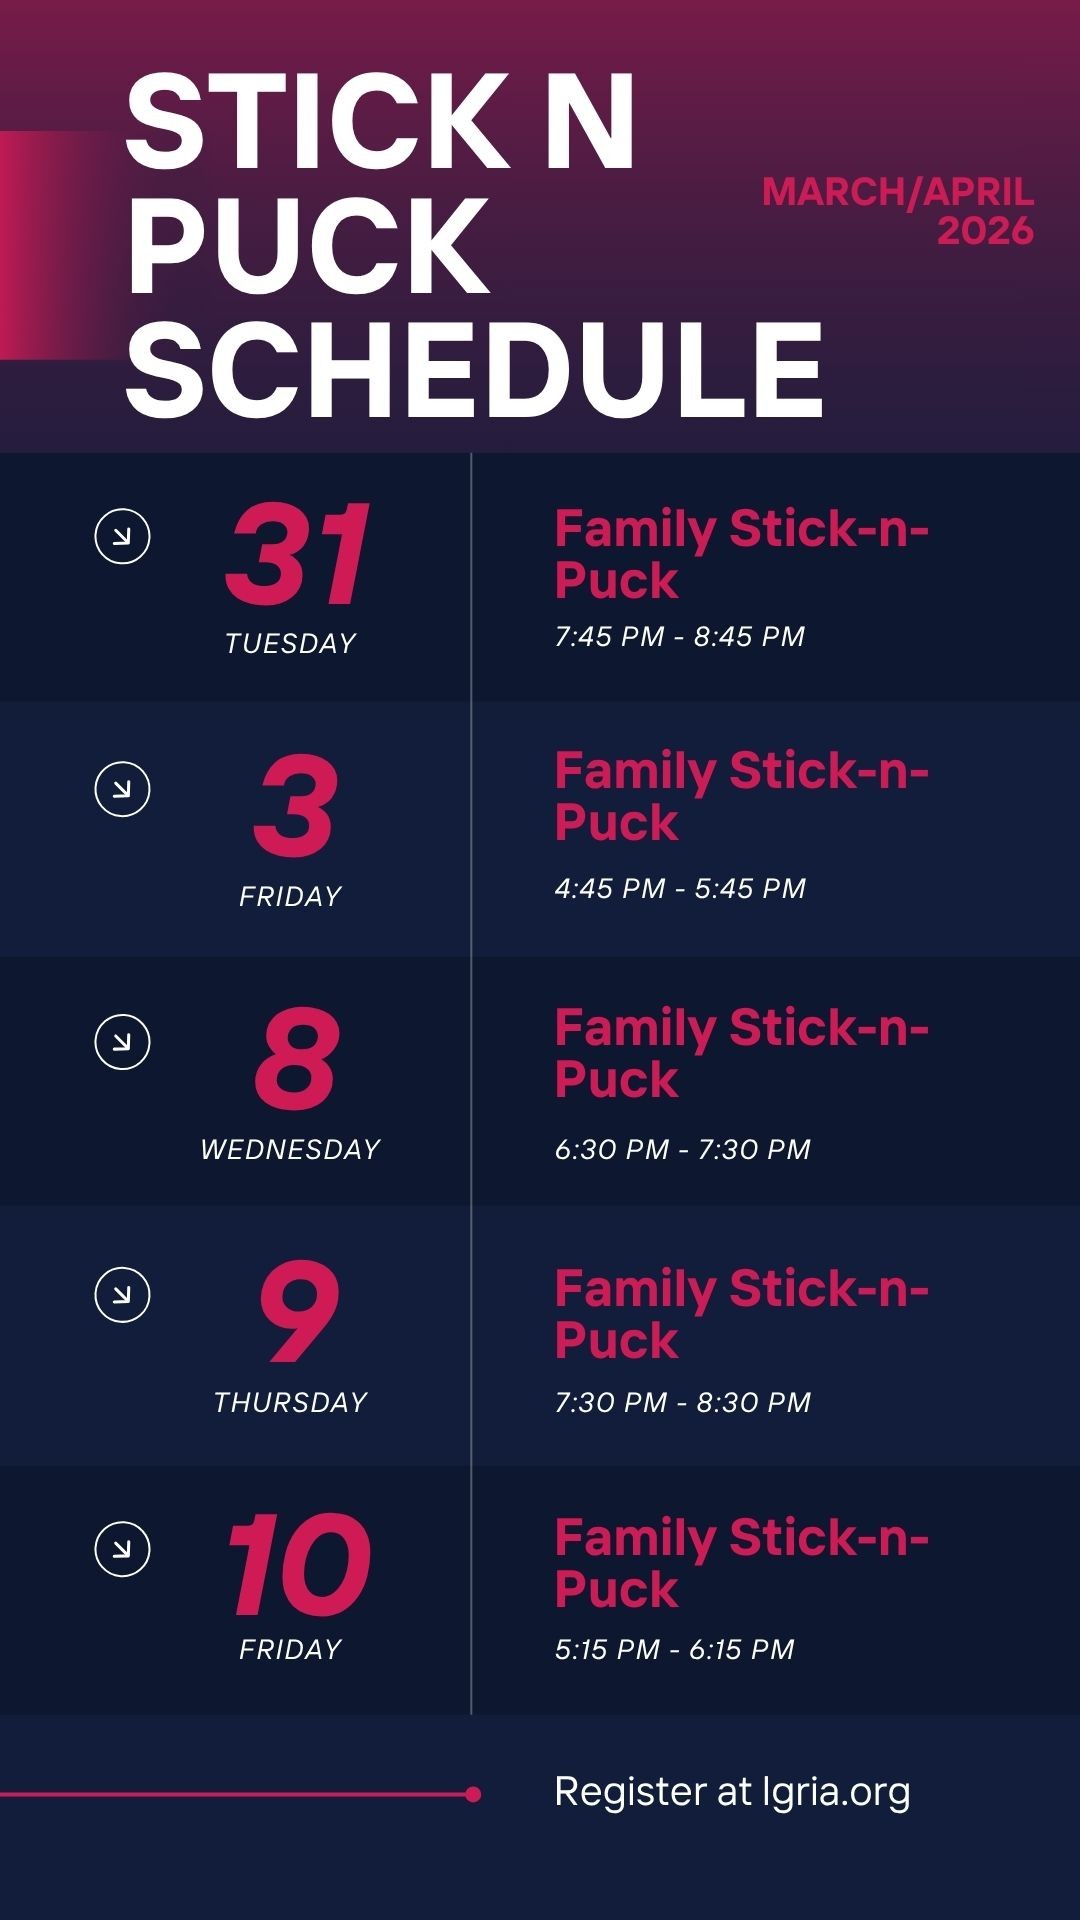Click the arrow icon beside Thursday 9
Screen dimensions: 1080x1920
122,1295
